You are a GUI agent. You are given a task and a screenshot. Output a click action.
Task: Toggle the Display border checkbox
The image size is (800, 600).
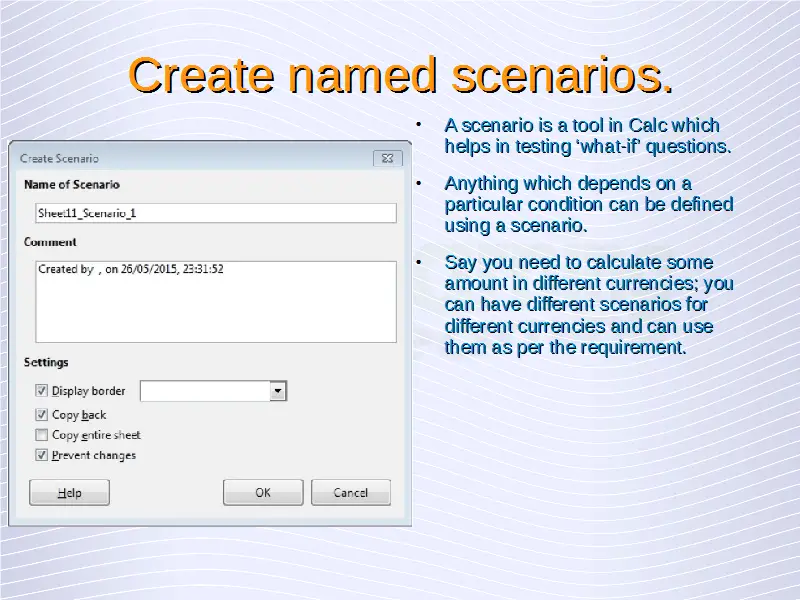[x=42, y=391]
